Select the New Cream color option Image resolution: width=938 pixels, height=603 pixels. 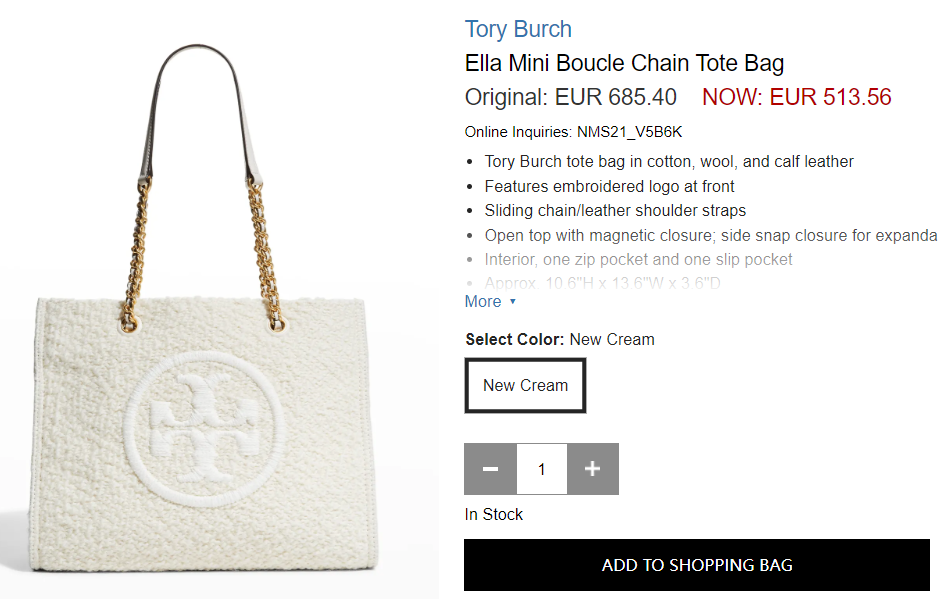click(525, 386)
